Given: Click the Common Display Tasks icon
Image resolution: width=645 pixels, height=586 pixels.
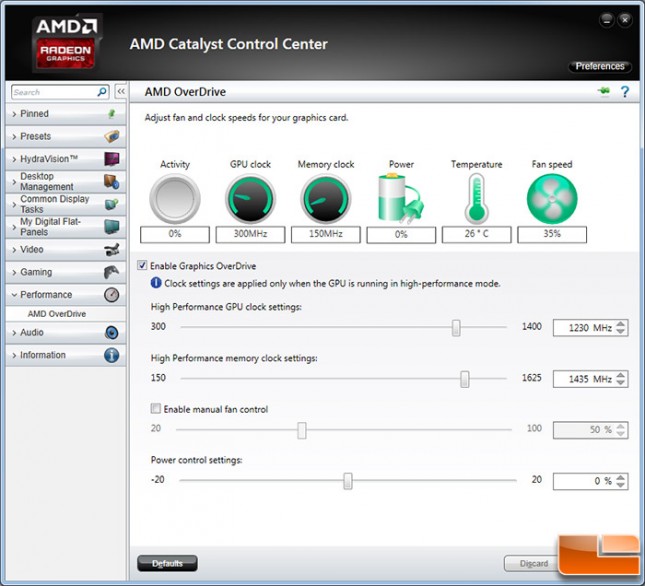Looking at the screenshot, I should click(x=111, y=204).
